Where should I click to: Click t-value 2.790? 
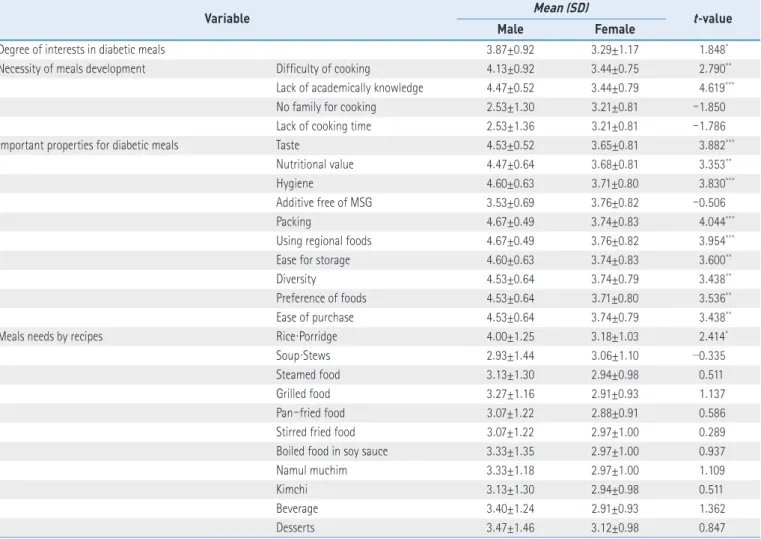coord(715,69)
